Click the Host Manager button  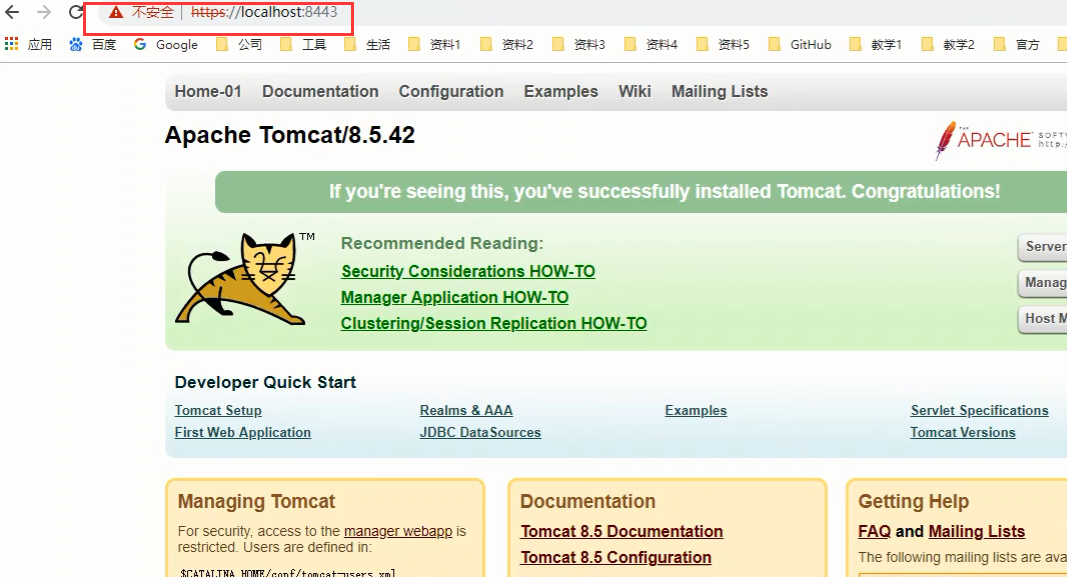(x=1043, y=318)
